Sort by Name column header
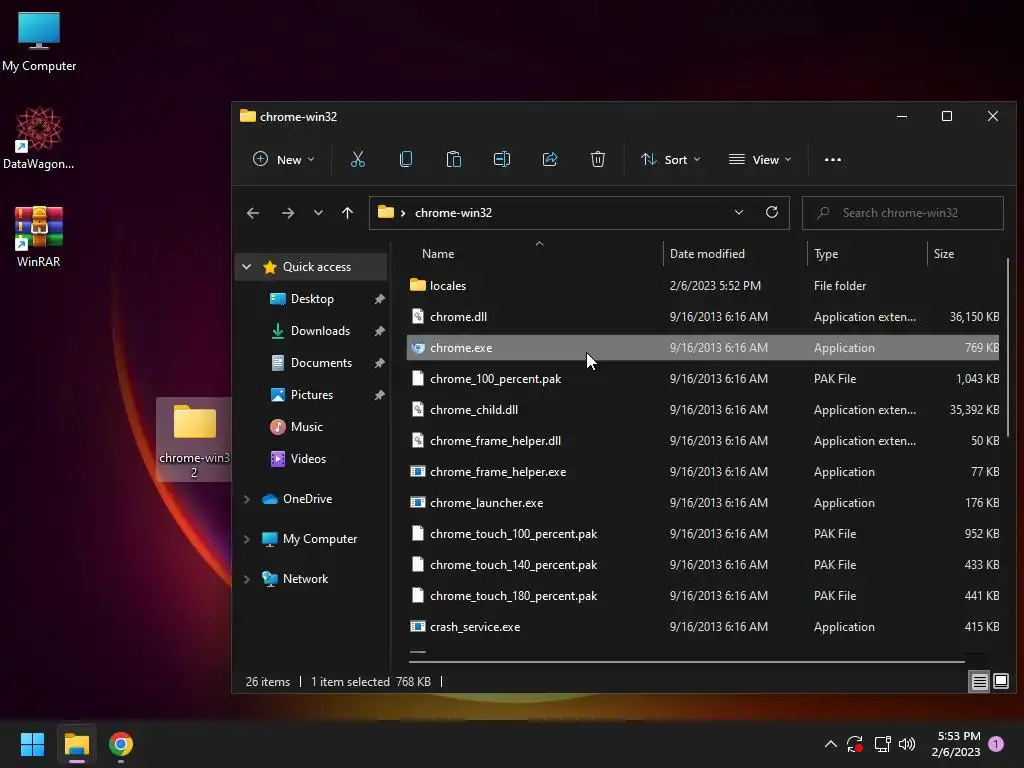 tap(438, 253)
